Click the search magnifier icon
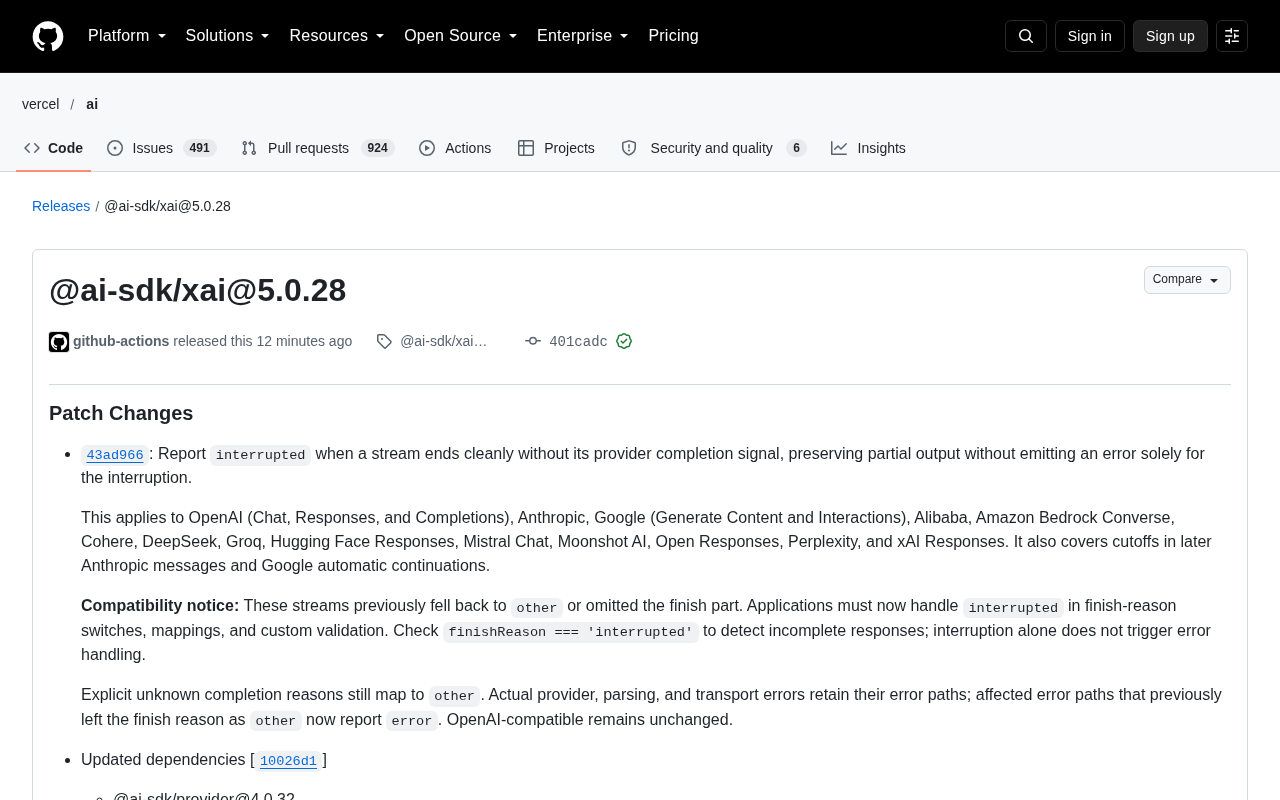Viewport: 1280px width, 800px height. 1026,36
